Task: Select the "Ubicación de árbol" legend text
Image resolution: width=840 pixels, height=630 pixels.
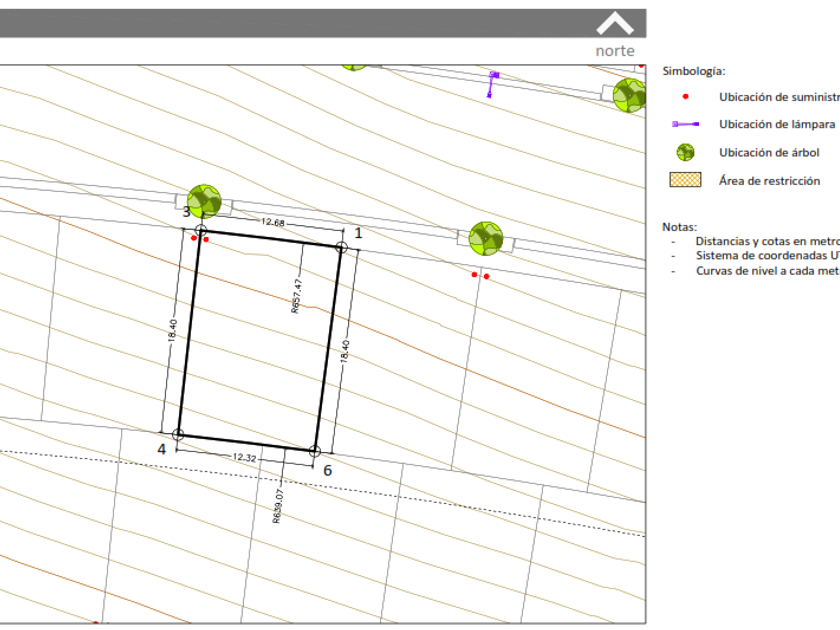Action: coord(769,153)
